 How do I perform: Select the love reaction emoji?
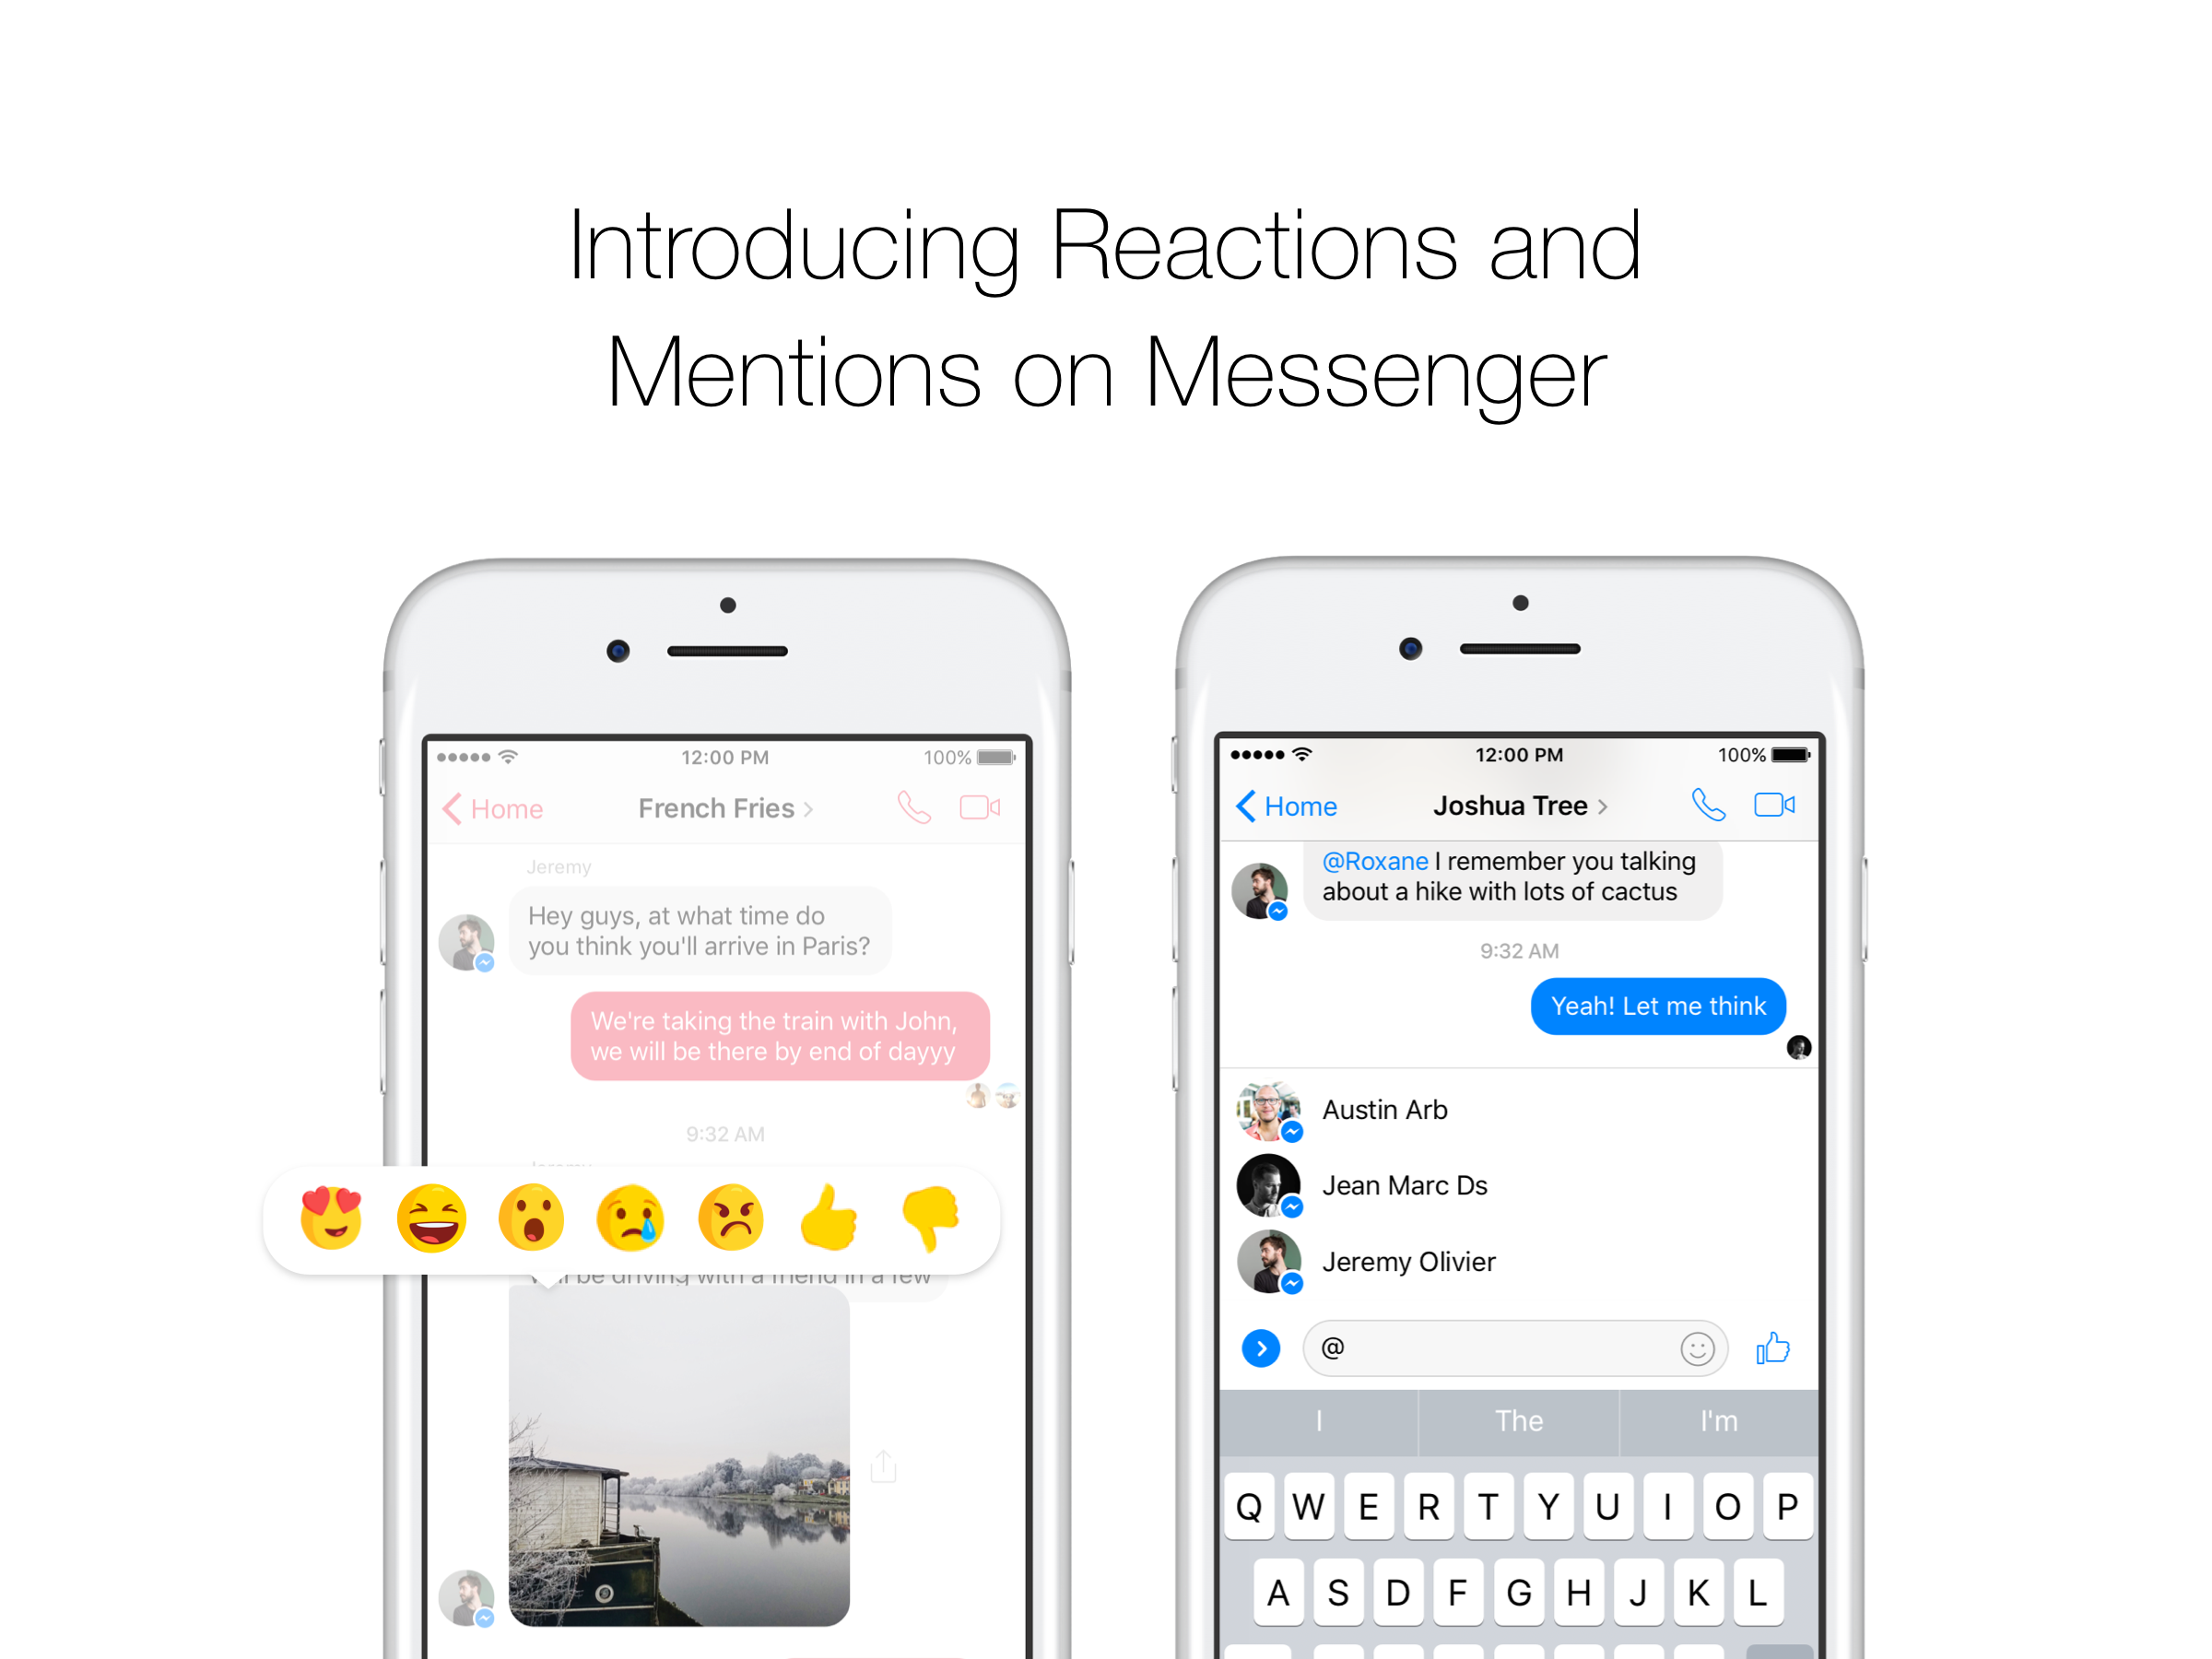pos(338,1218)
